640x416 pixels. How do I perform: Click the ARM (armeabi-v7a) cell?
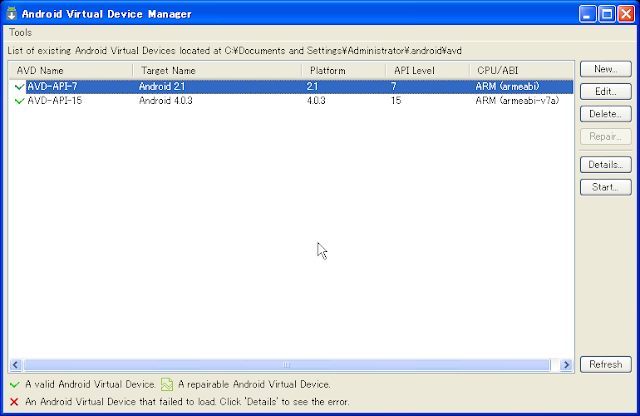[517, 100]
